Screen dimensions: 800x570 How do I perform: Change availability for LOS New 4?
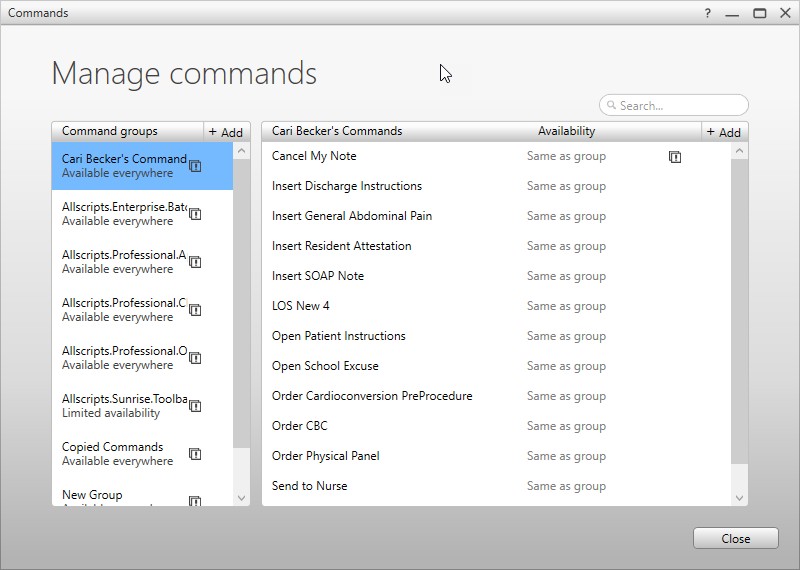coord(566,306)
